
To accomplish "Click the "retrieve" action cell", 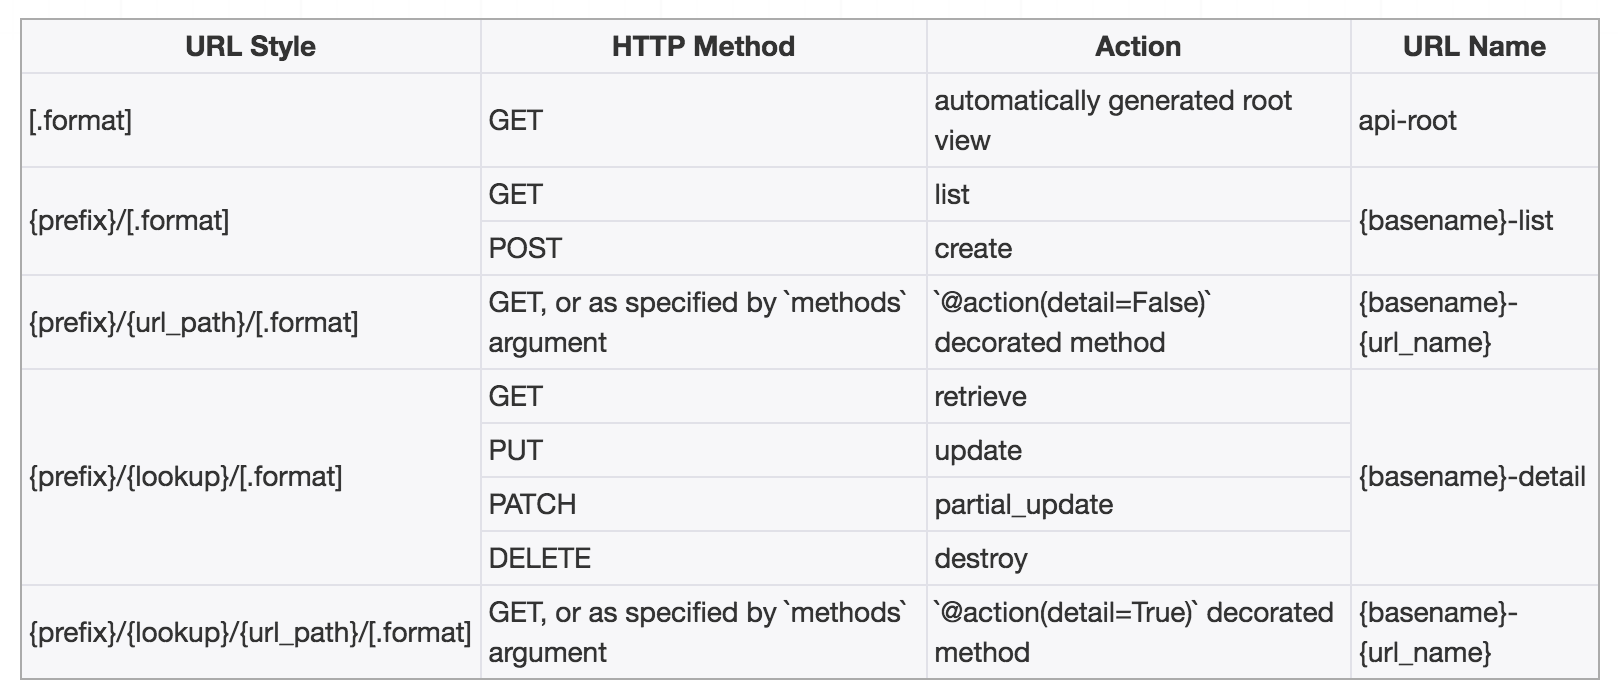I will [980, 397].
